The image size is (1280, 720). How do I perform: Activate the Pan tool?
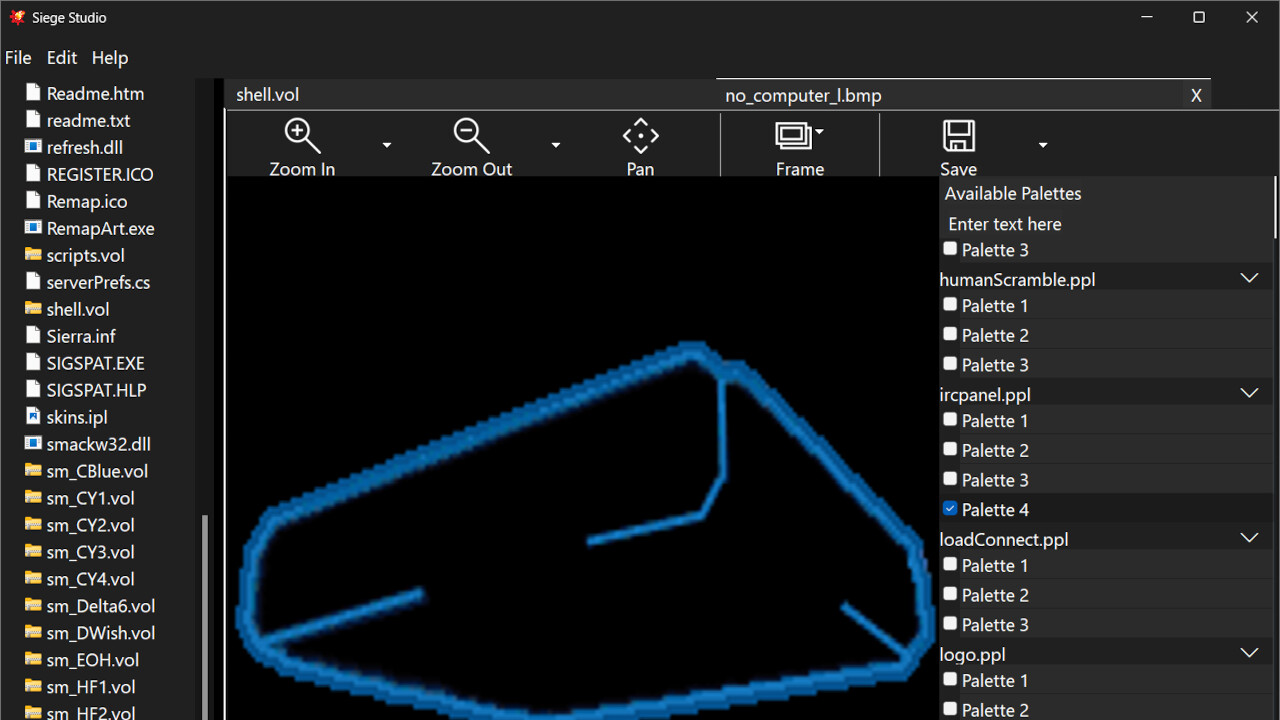pyautogui.click(x=640, y=145)
